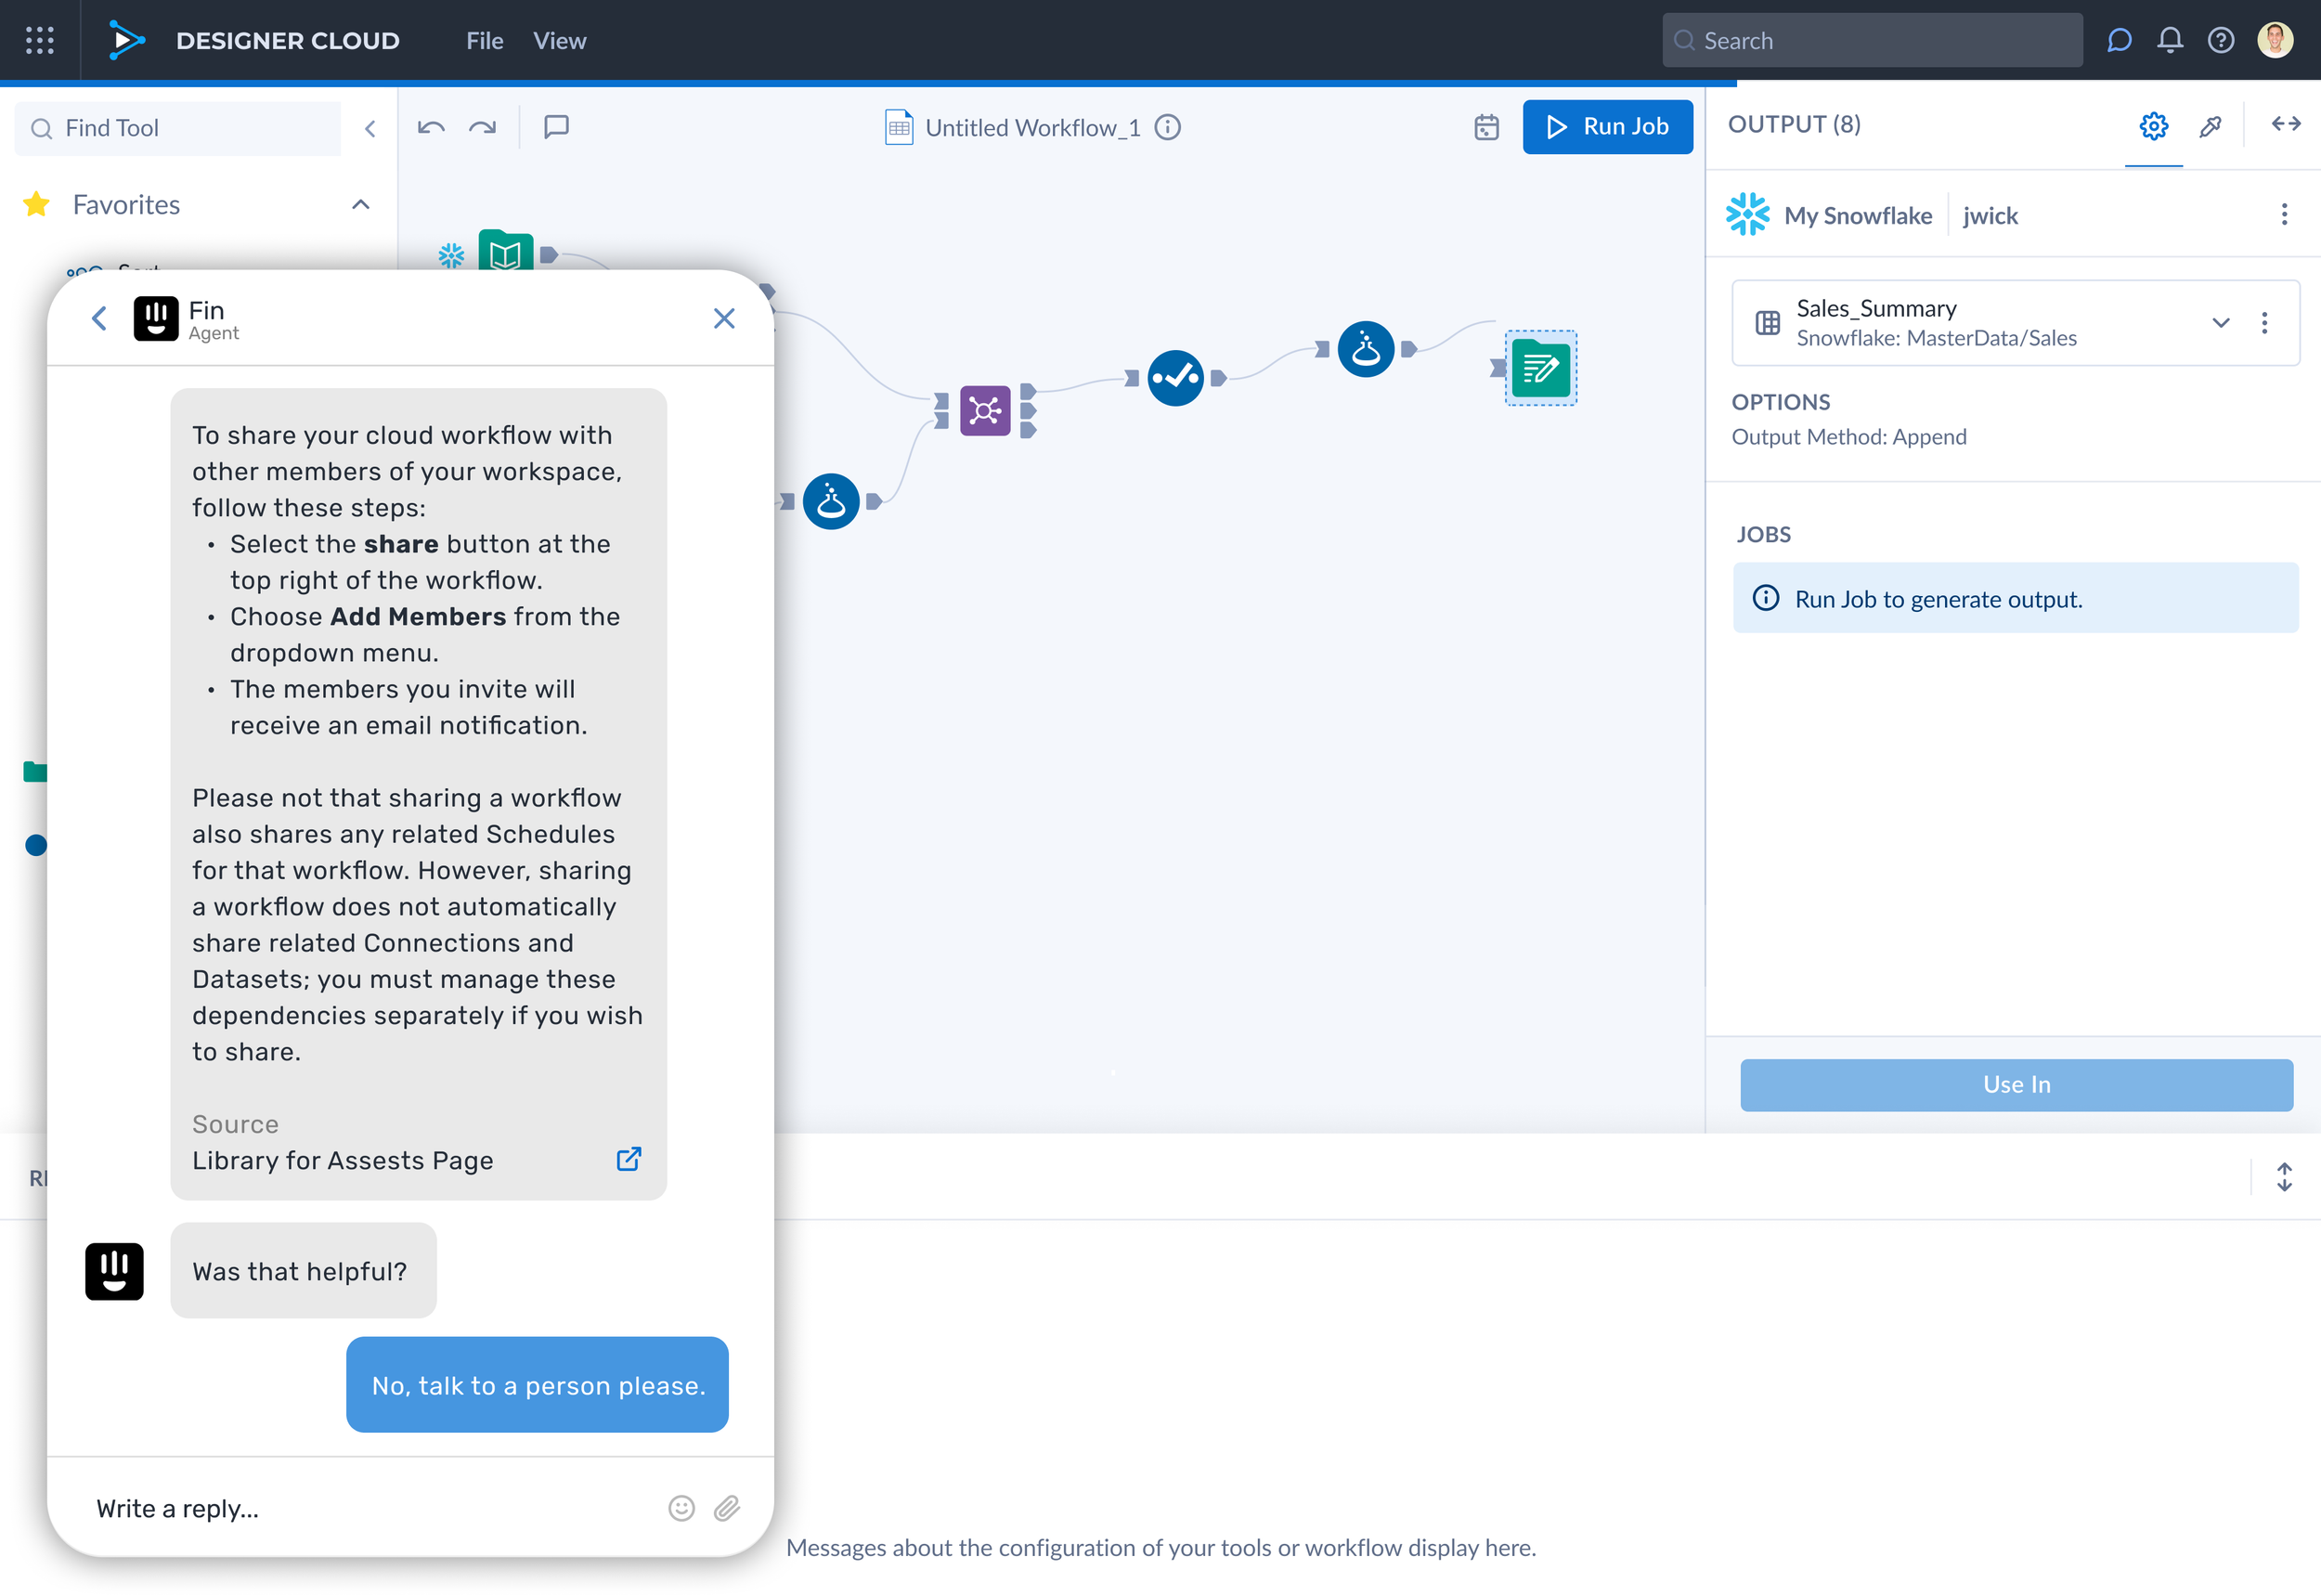
Task: Expand the output panel width arrows
Action: coord(2285,124)
